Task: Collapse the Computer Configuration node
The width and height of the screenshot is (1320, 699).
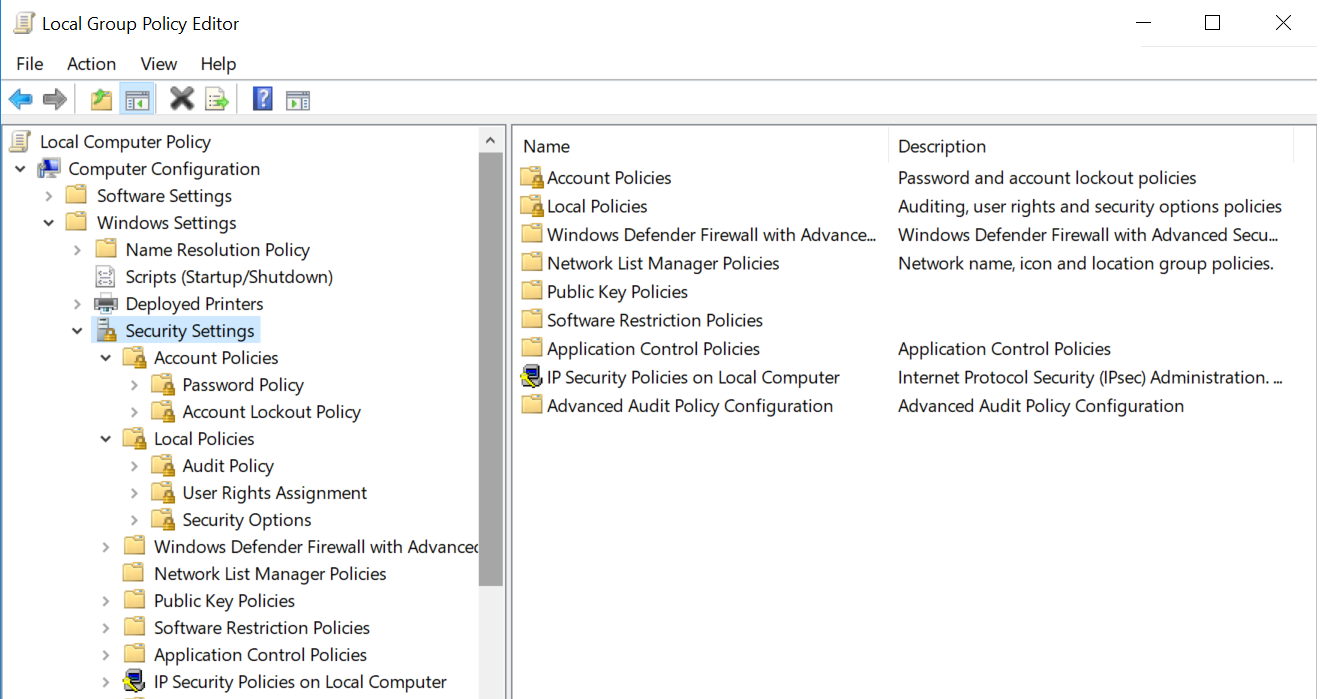Action: click(x=20, y=169)
